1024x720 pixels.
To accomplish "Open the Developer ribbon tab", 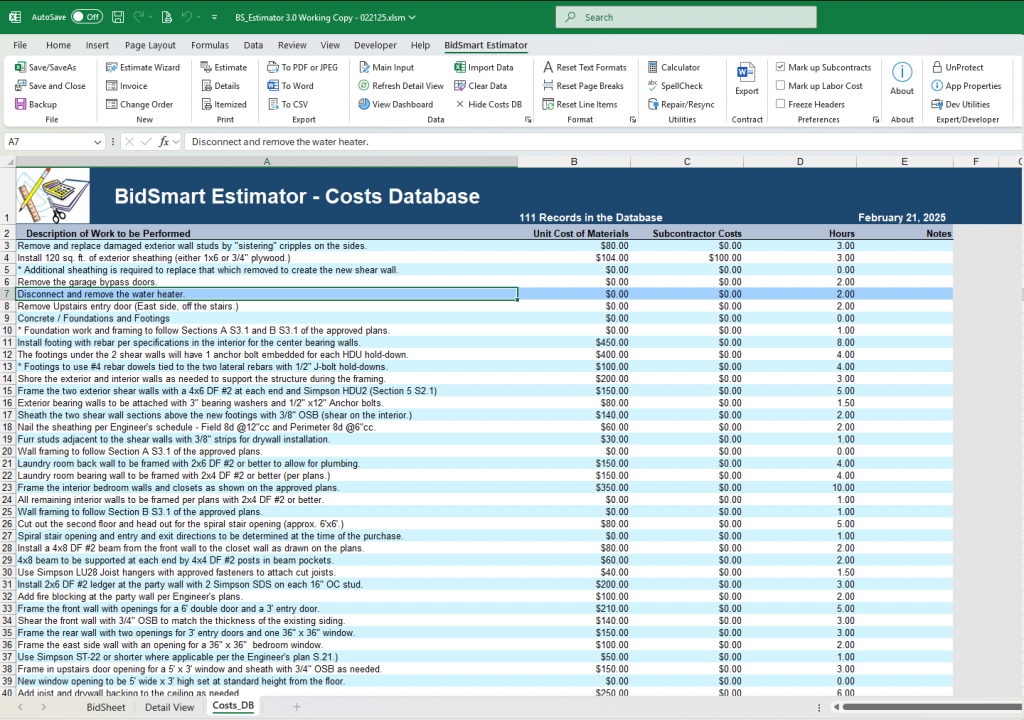I will click(375, 45).
